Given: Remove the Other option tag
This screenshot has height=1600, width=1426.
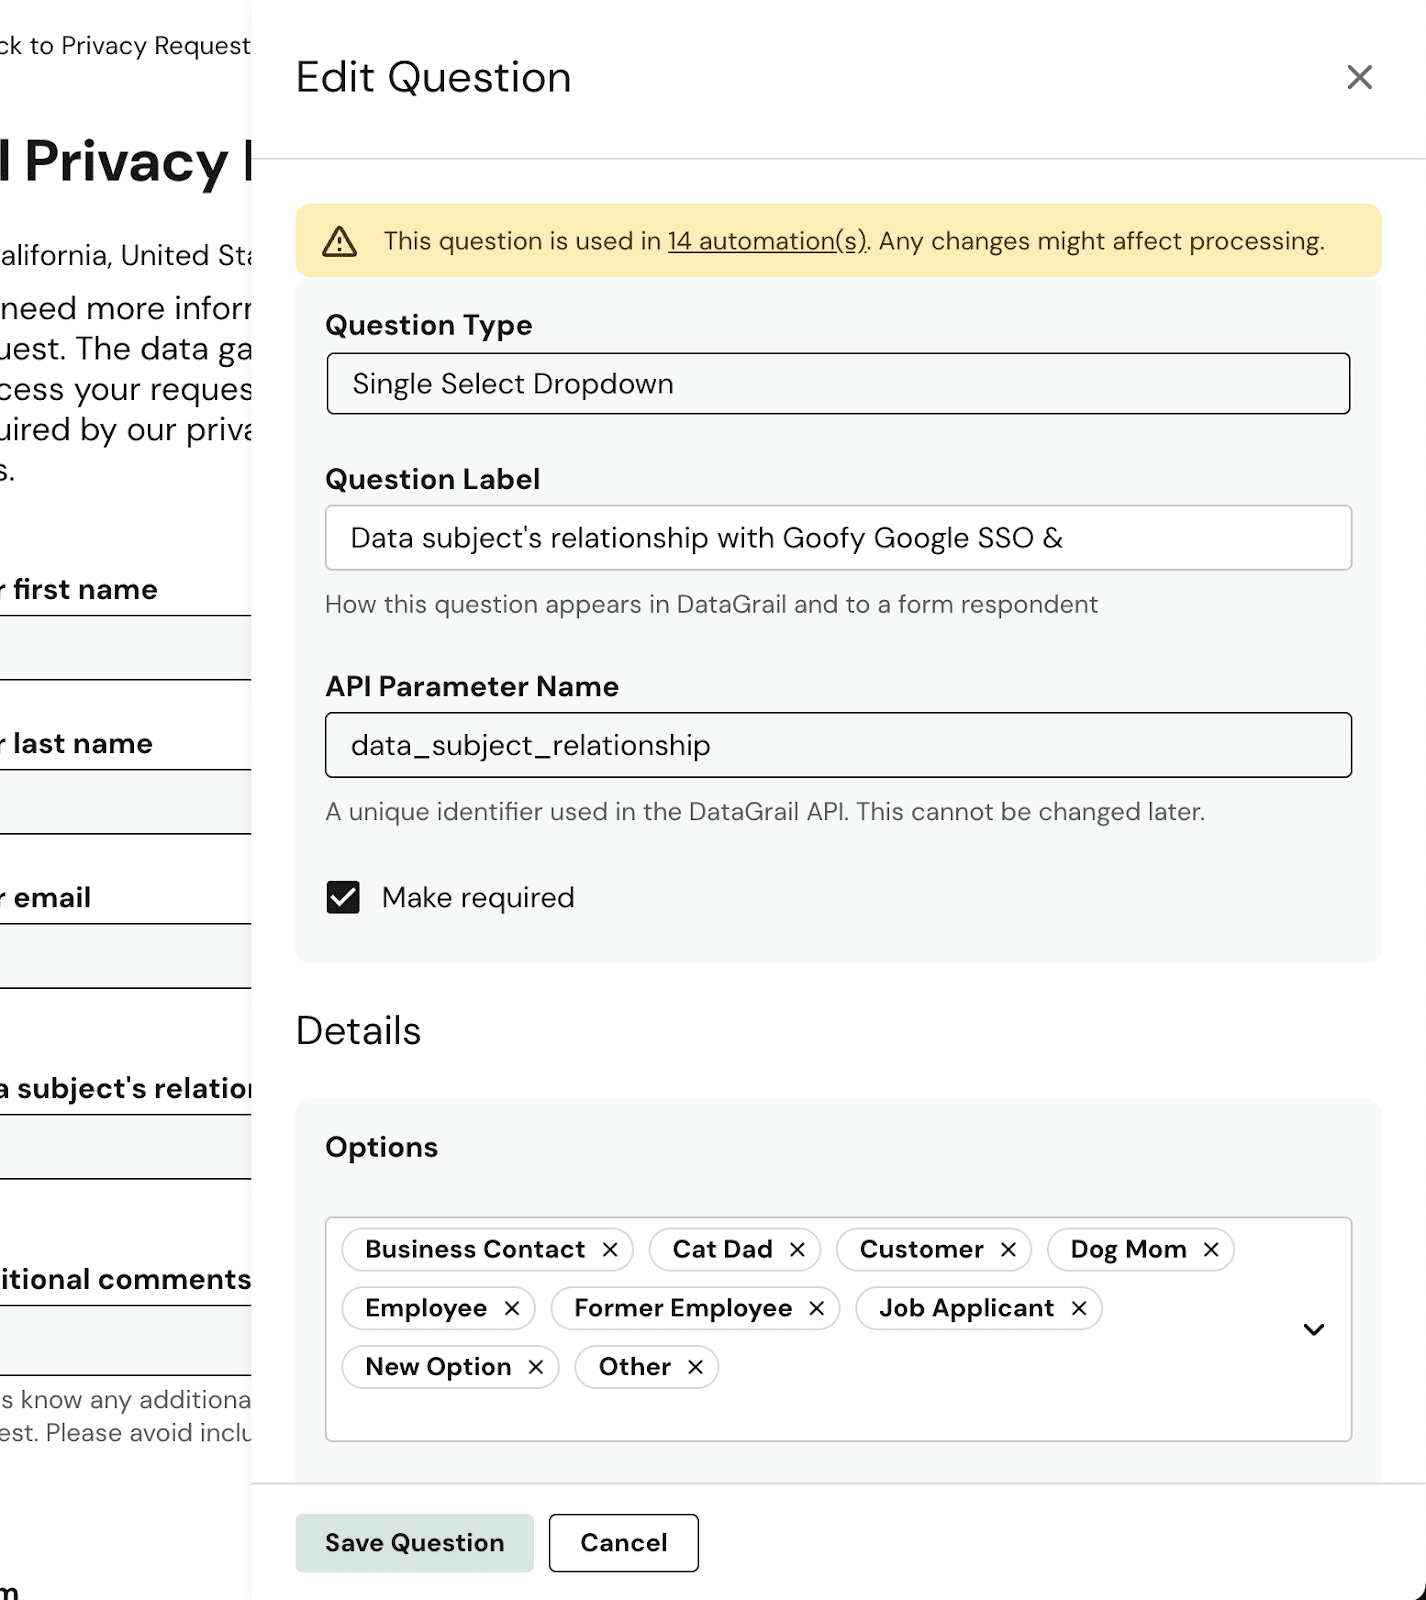Looking at the screenshot, I should 696,1367.
